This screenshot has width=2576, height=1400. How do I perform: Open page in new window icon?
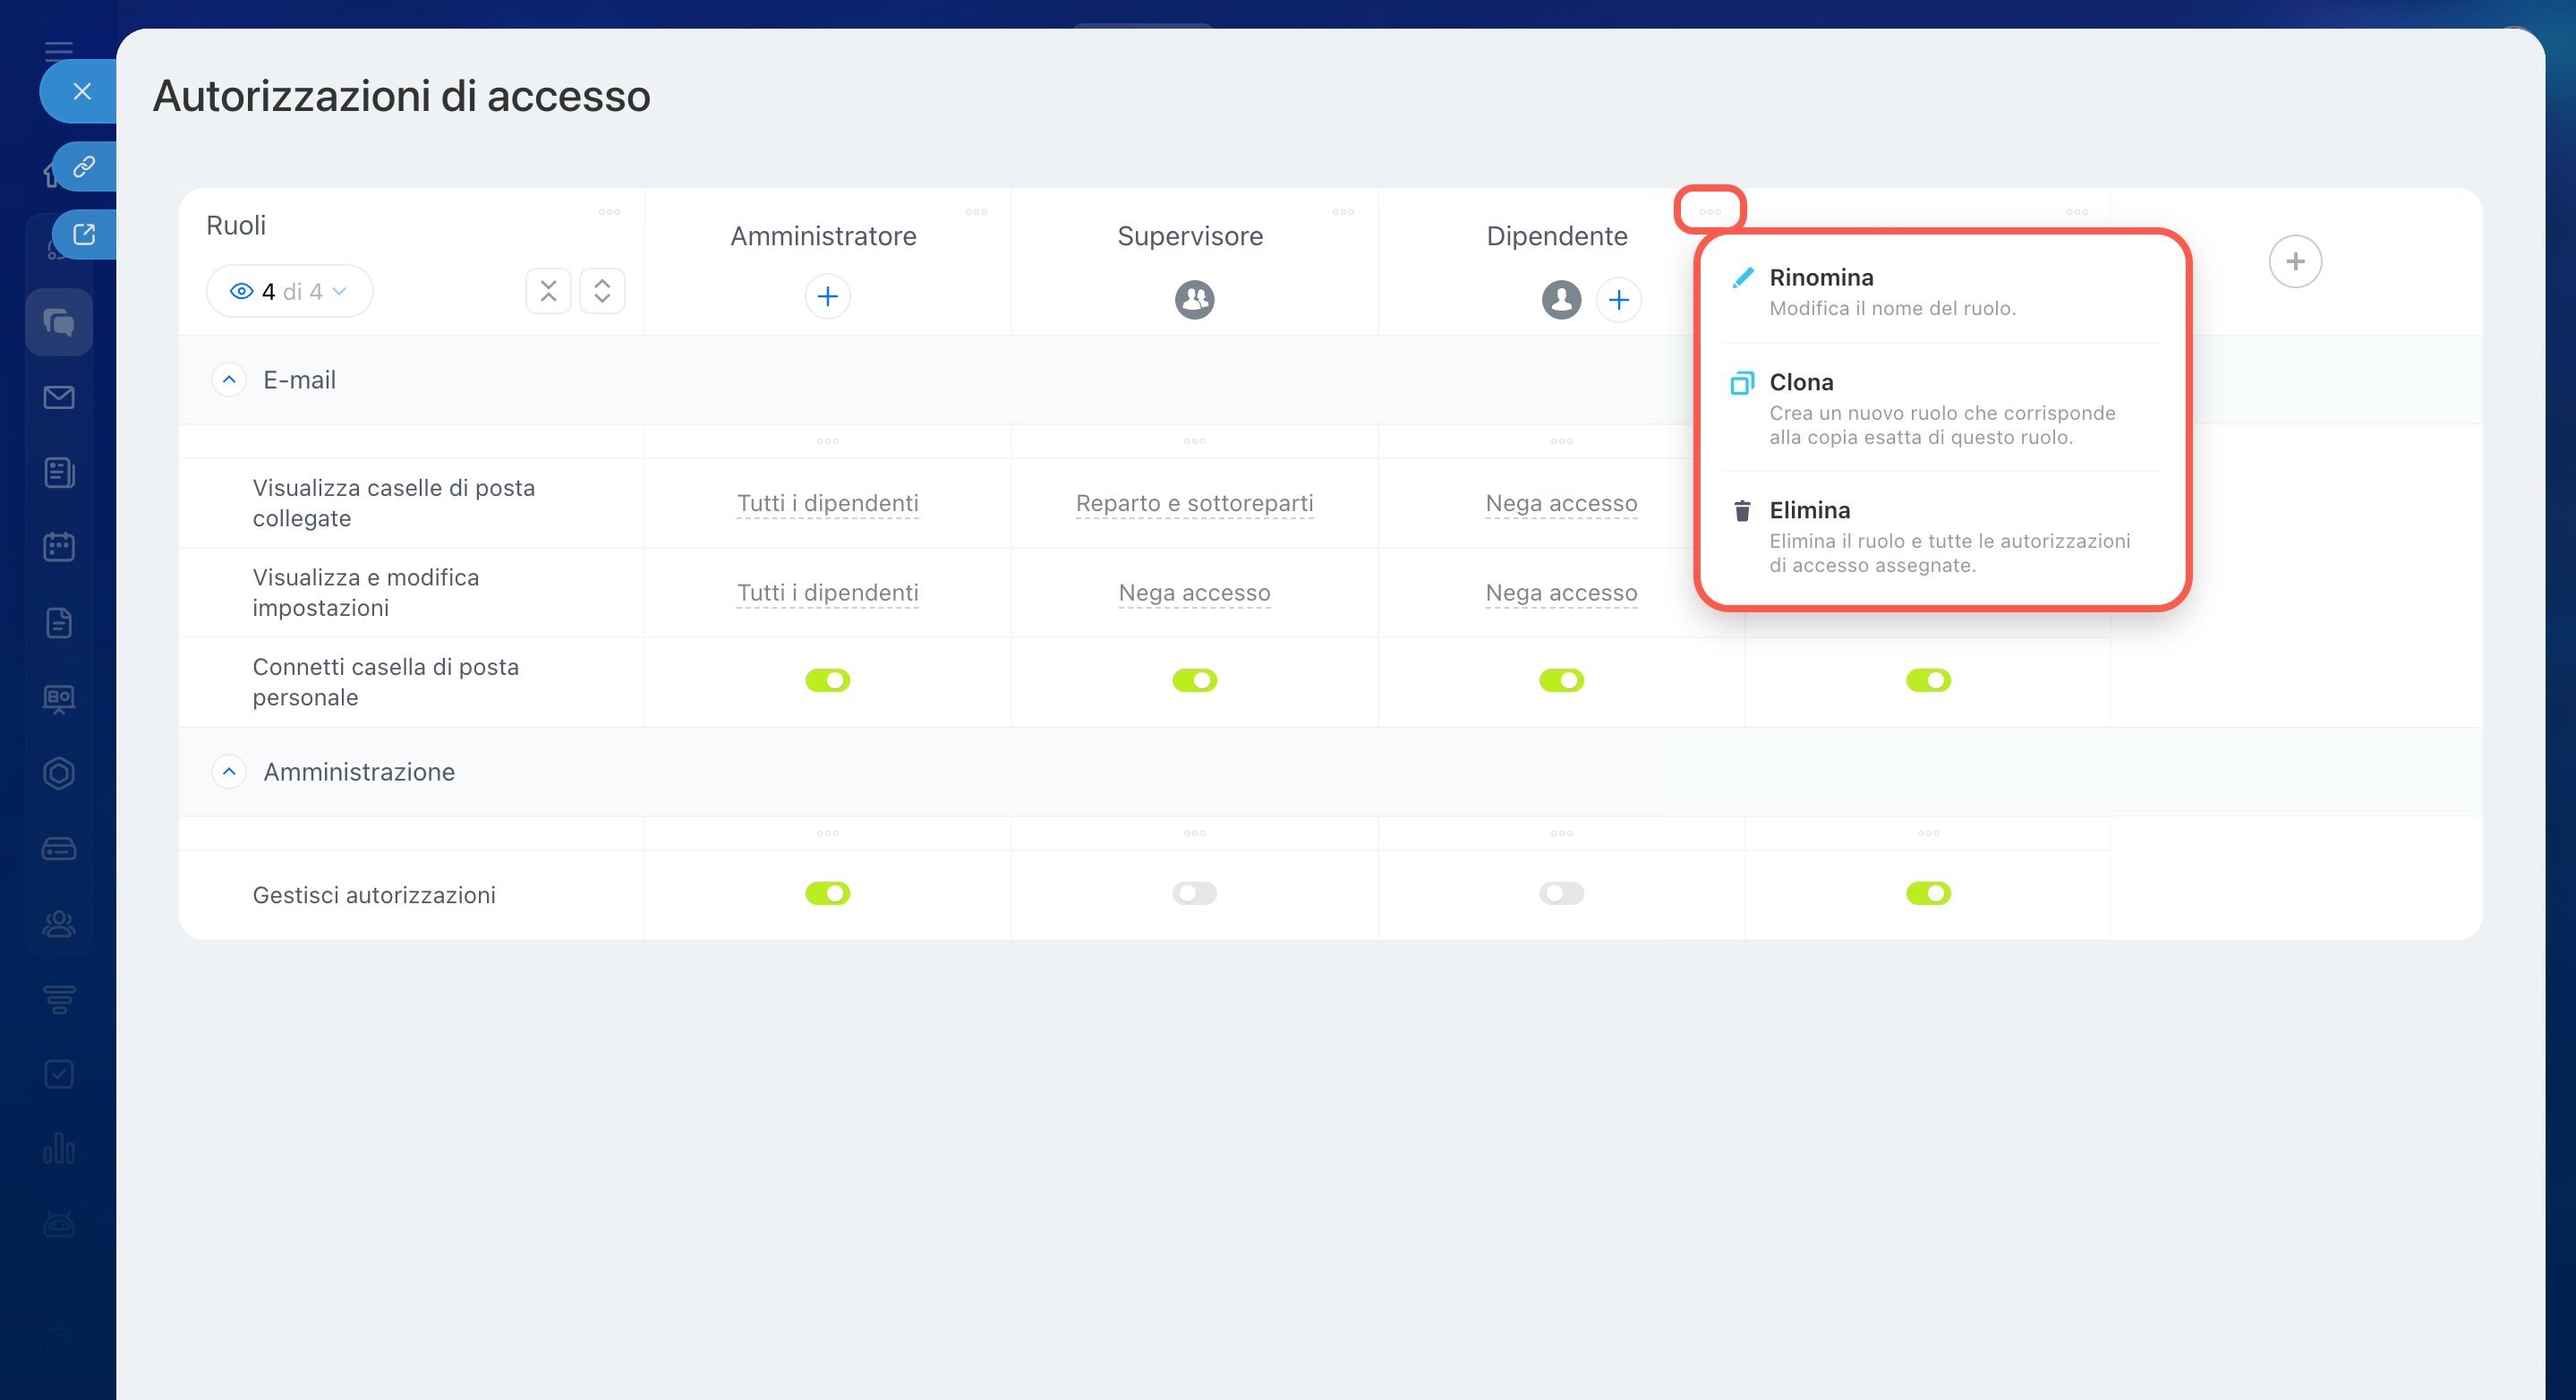[84, 234]
